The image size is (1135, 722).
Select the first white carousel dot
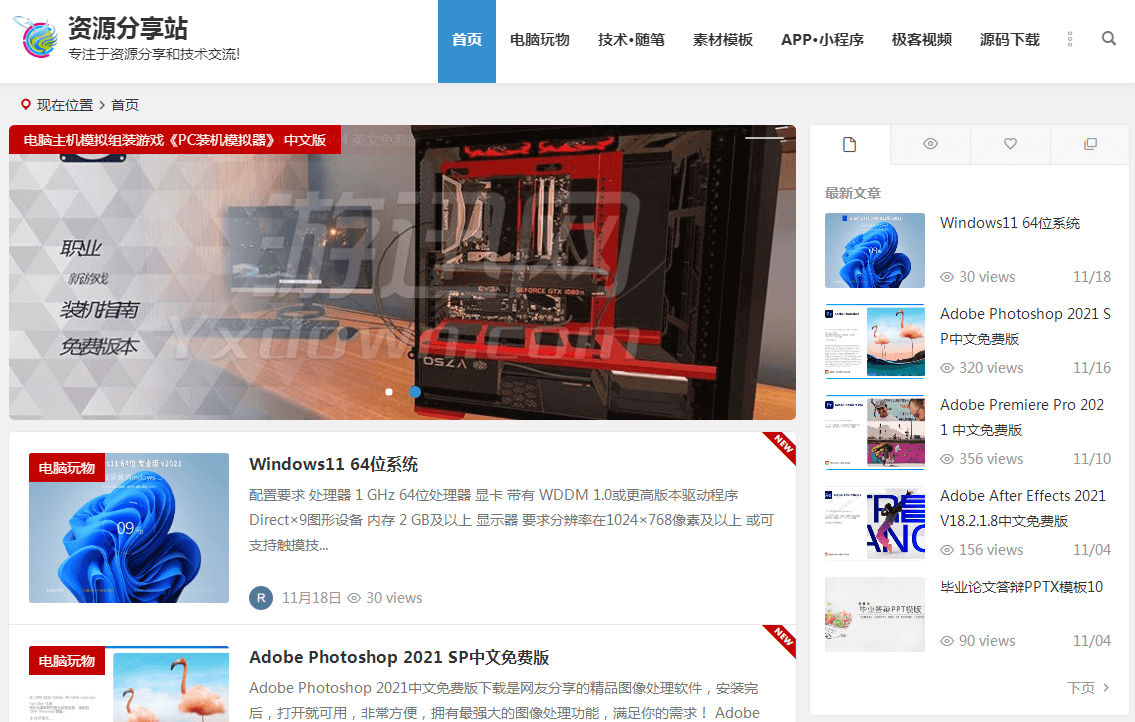click(389, 392)
